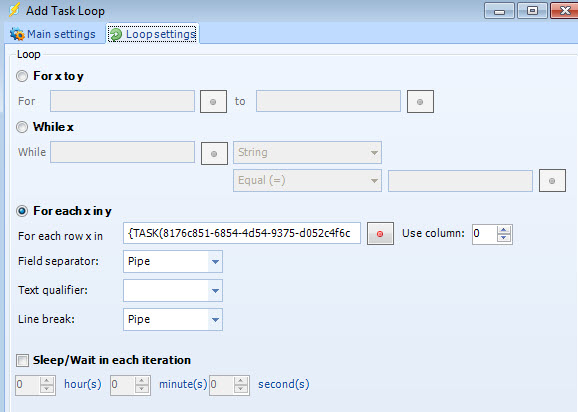Image resolution: width=578 pixels, height=412 pixels.
Task: Select the 'For x to y' radio option
Action: tap(22, 76)
